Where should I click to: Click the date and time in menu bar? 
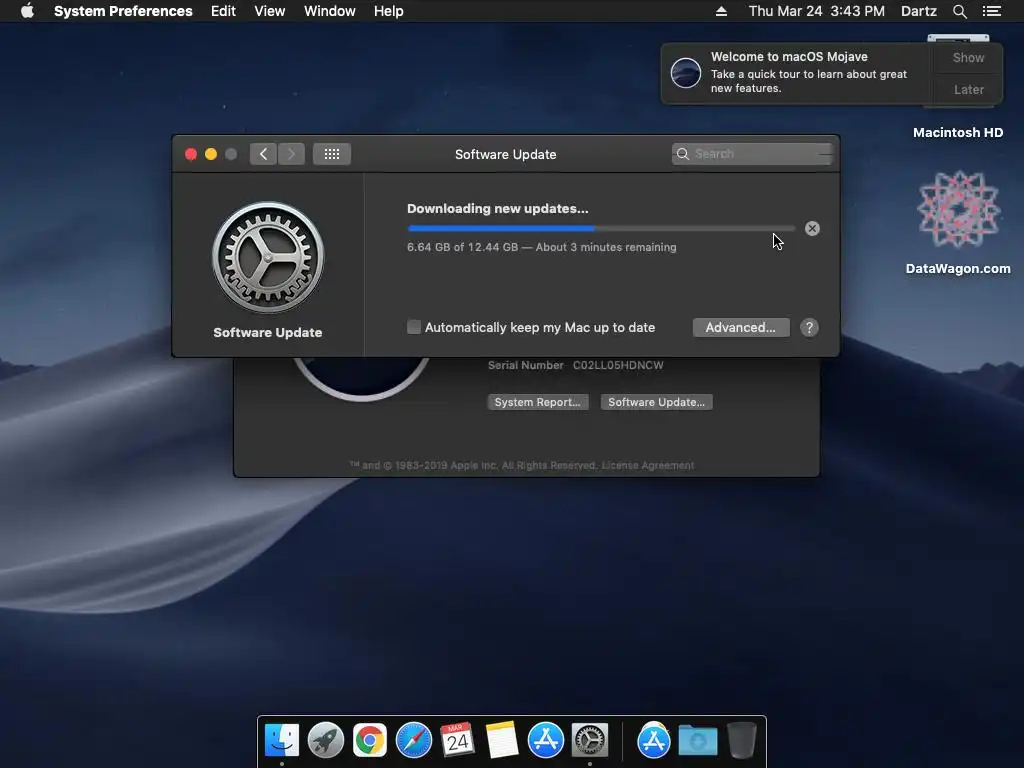tap(816, 11)
